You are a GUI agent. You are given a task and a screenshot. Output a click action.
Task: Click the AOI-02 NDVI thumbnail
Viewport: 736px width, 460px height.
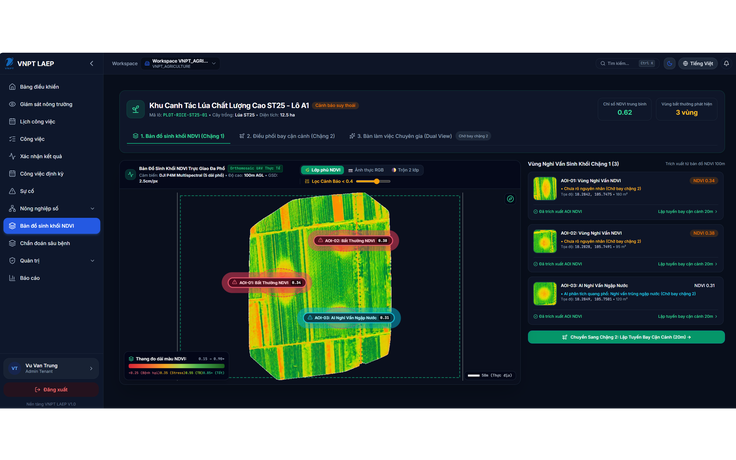(545, 241)
